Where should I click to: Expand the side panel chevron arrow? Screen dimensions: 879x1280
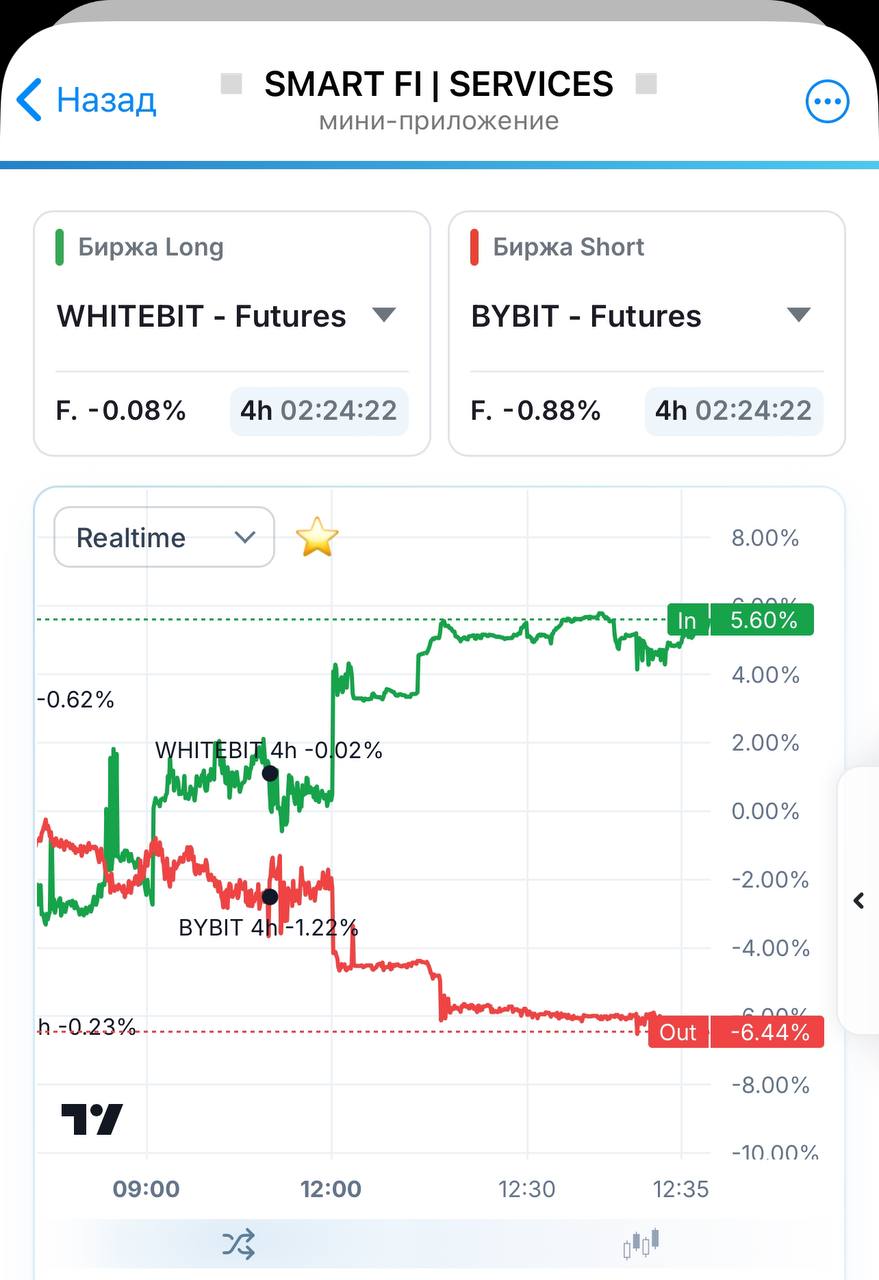(859, 900)
